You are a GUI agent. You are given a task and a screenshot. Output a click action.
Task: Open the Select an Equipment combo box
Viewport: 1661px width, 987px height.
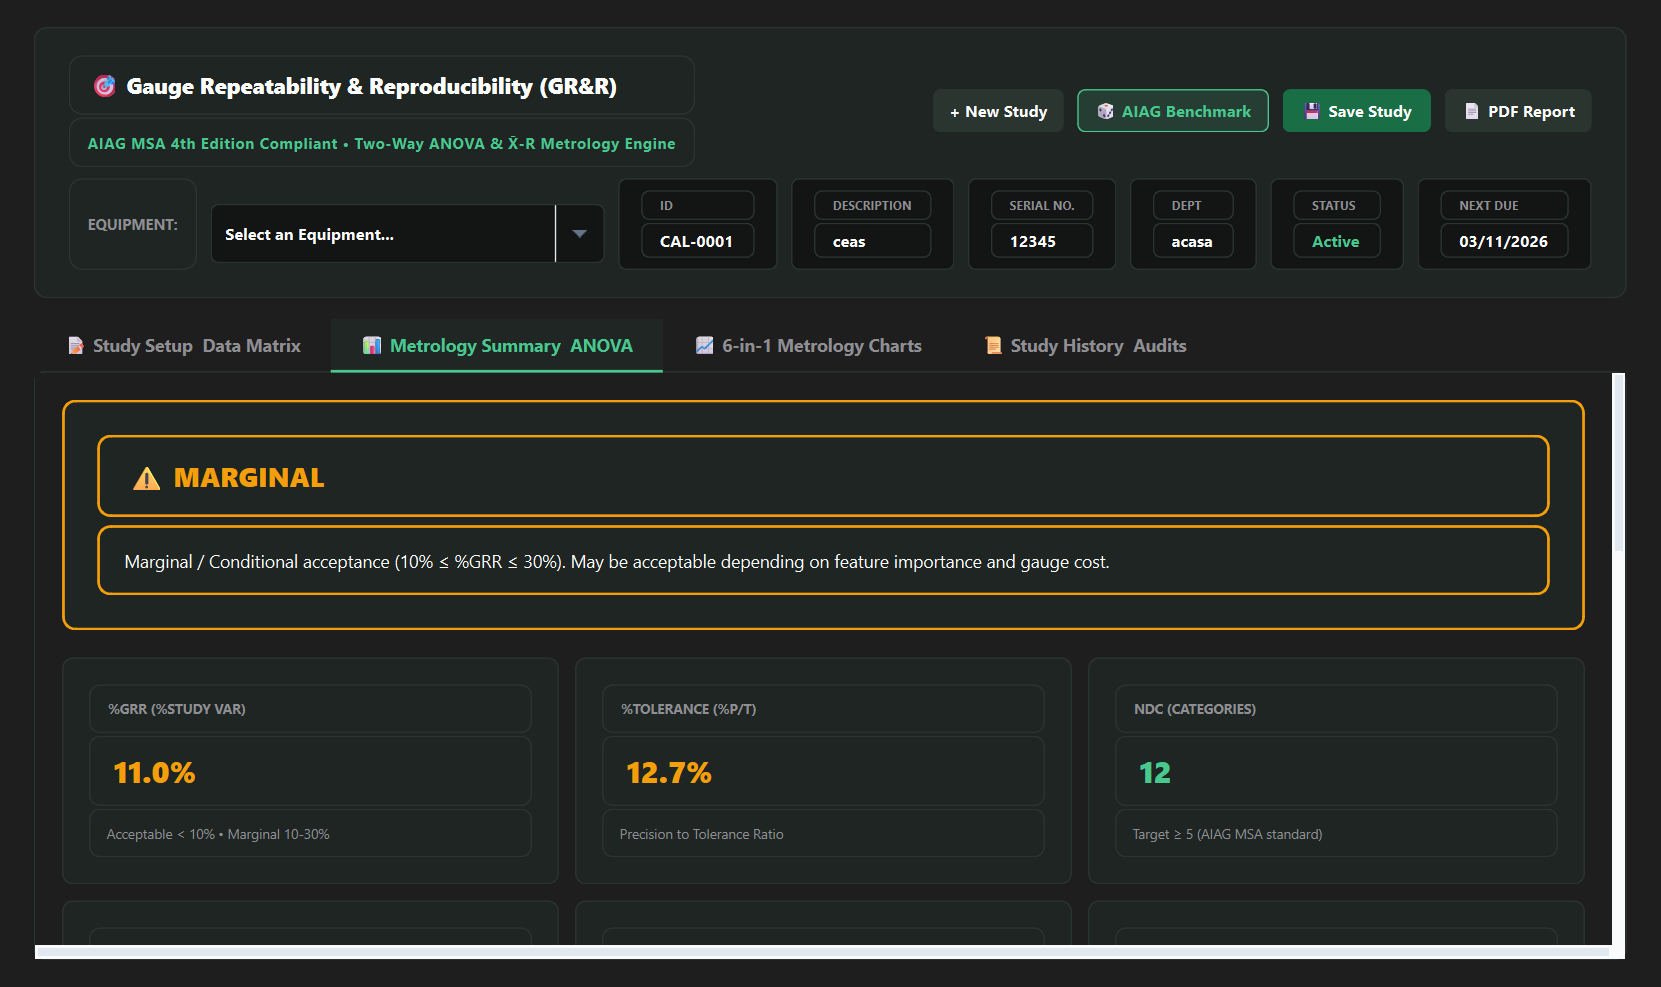(x=407, y=234)
